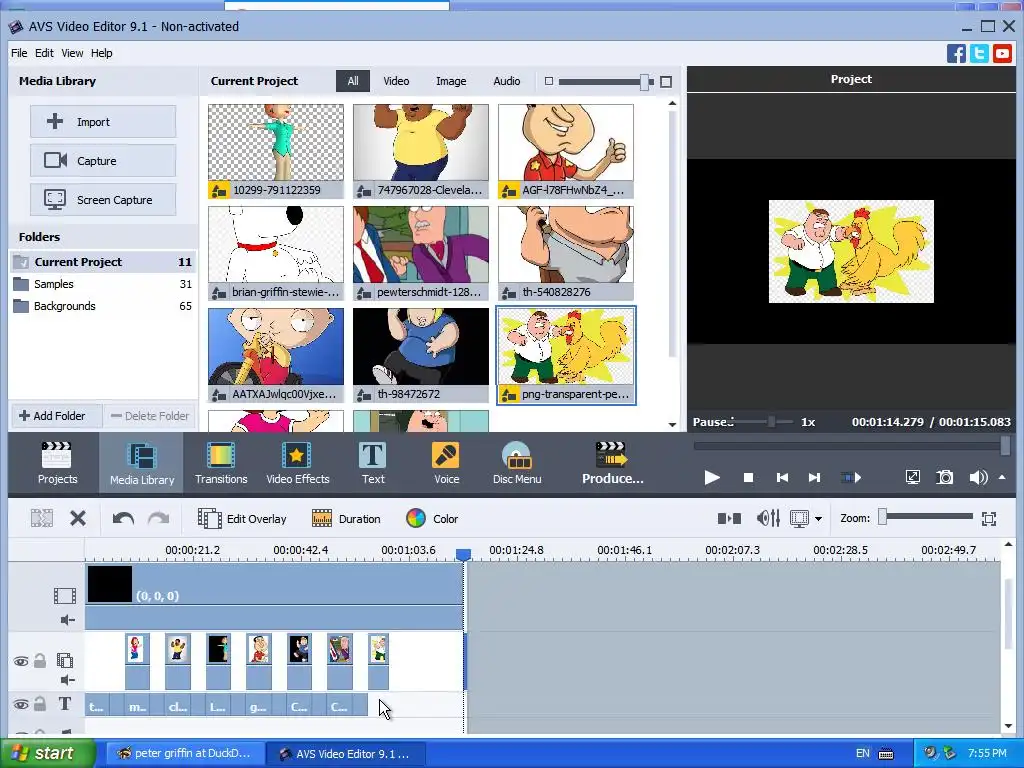Select the Media Library toolbar icon

click(142, 463)
